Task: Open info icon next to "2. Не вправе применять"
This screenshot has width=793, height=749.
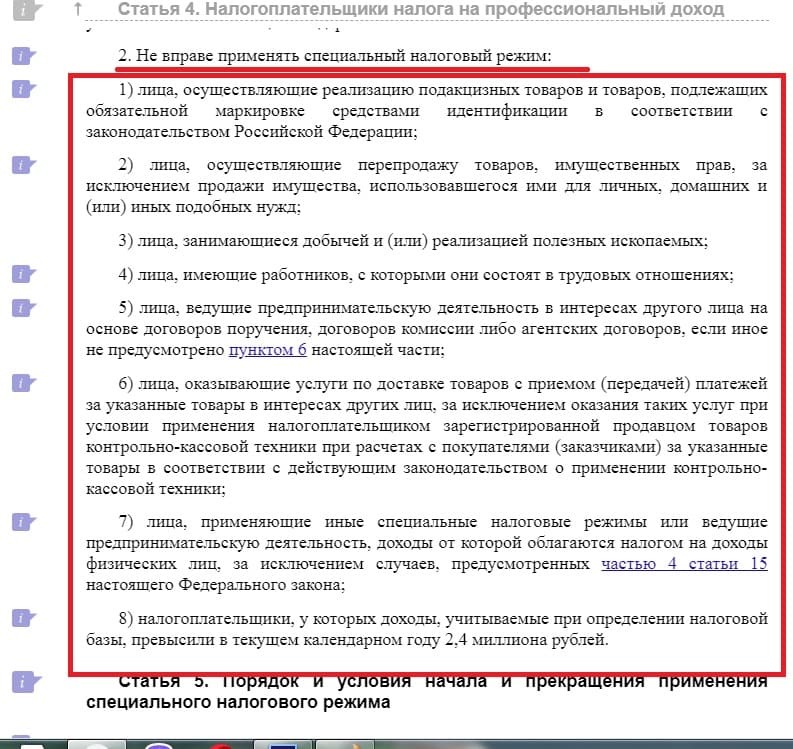Action: click(x=24, y=56)
